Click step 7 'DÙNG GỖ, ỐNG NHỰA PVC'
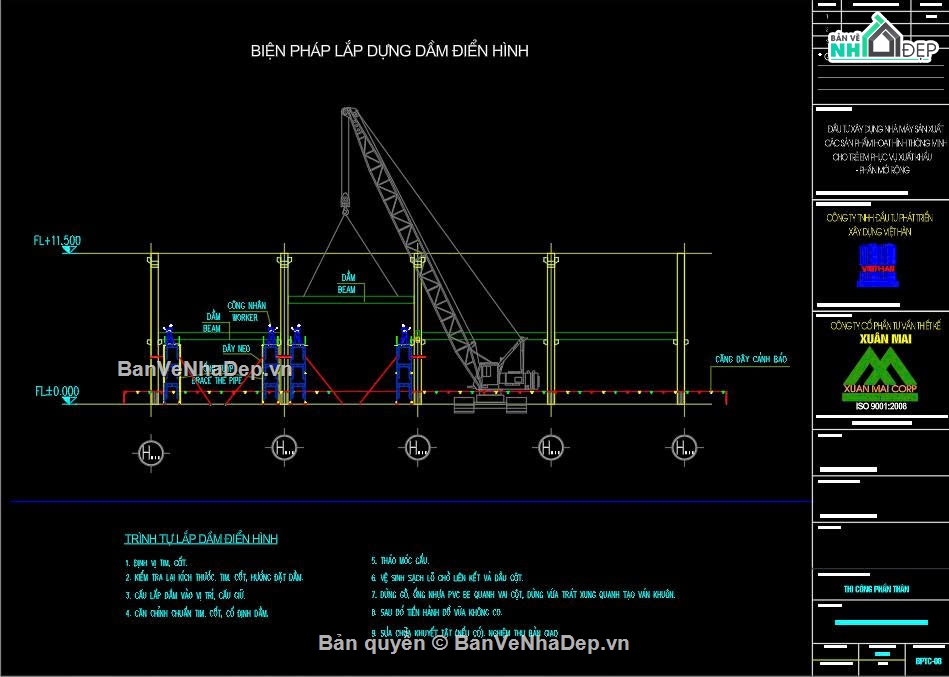The width and height of the screenshot is (949, 677). (524, 595)
